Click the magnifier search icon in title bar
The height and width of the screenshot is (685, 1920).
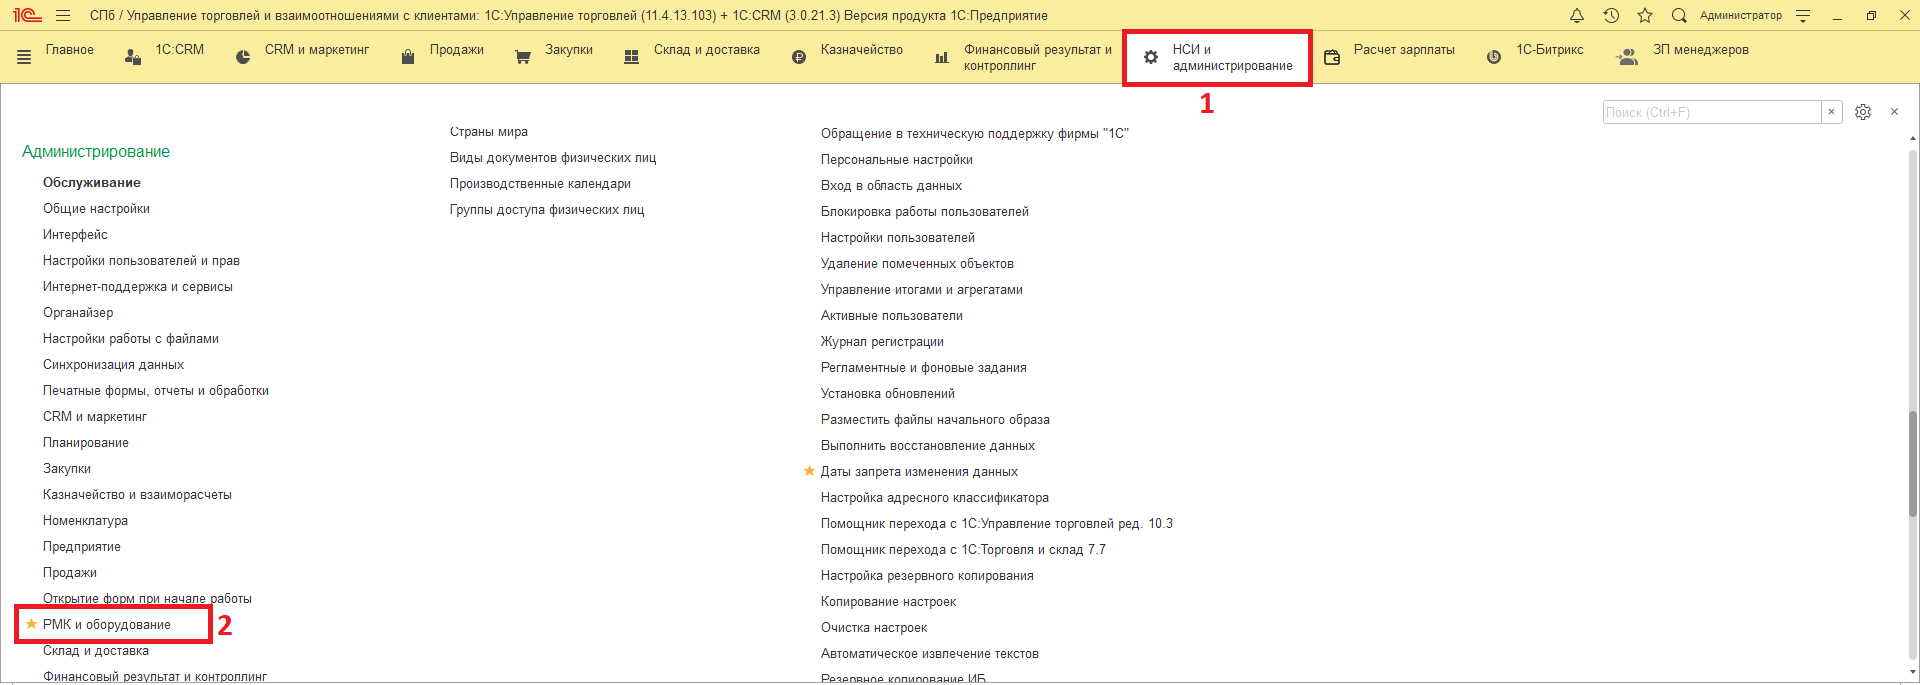pos(1679,15)
